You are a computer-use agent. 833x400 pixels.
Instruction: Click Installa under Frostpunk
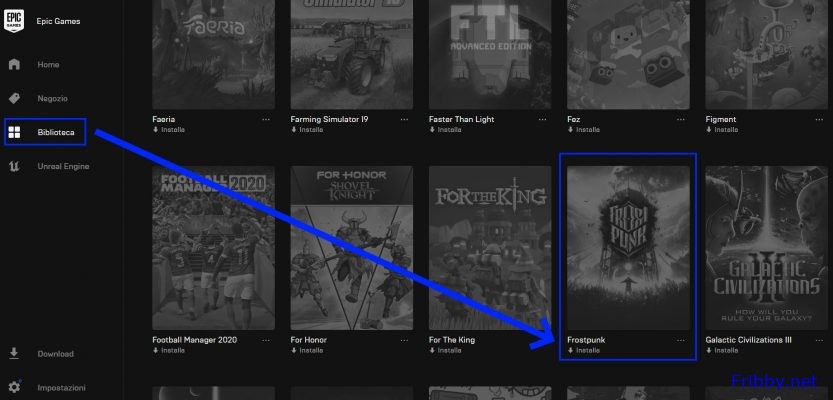point(583,351)
